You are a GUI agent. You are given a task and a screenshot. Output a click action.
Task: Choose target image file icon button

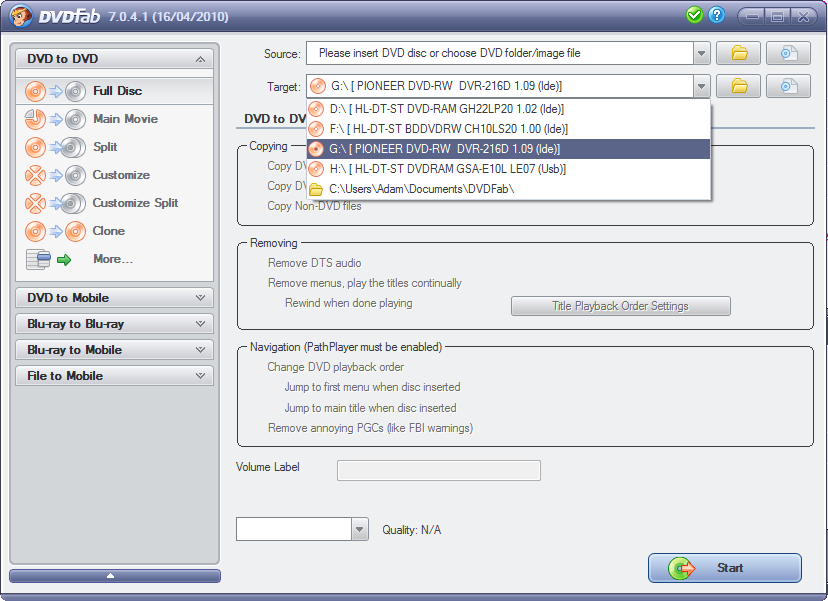point(788,86)
